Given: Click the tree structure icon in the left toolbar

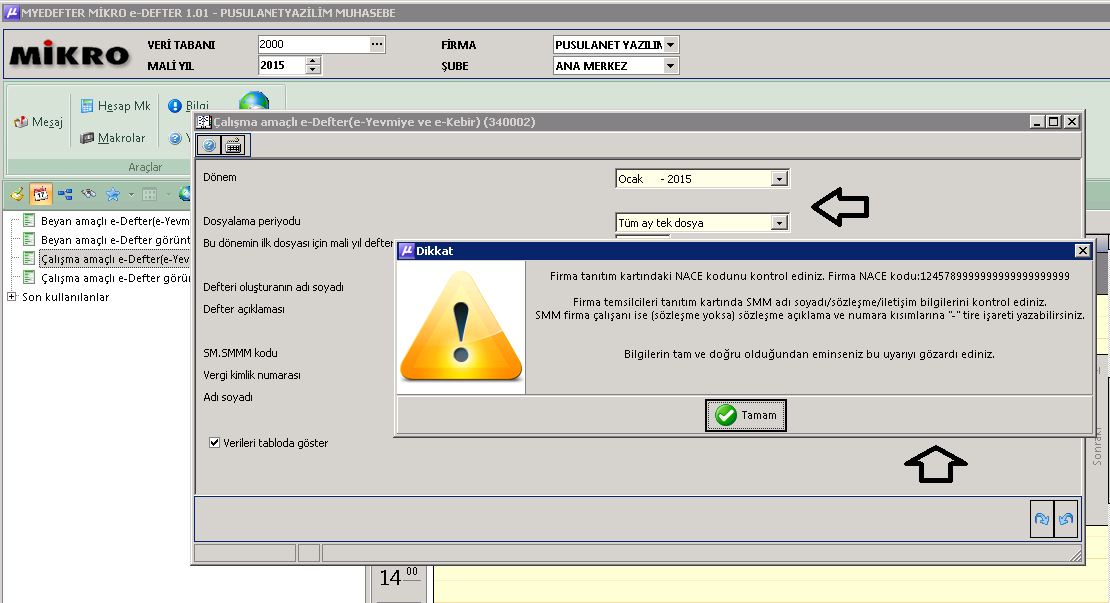Looking at the screenshot, I should [65, 193].
